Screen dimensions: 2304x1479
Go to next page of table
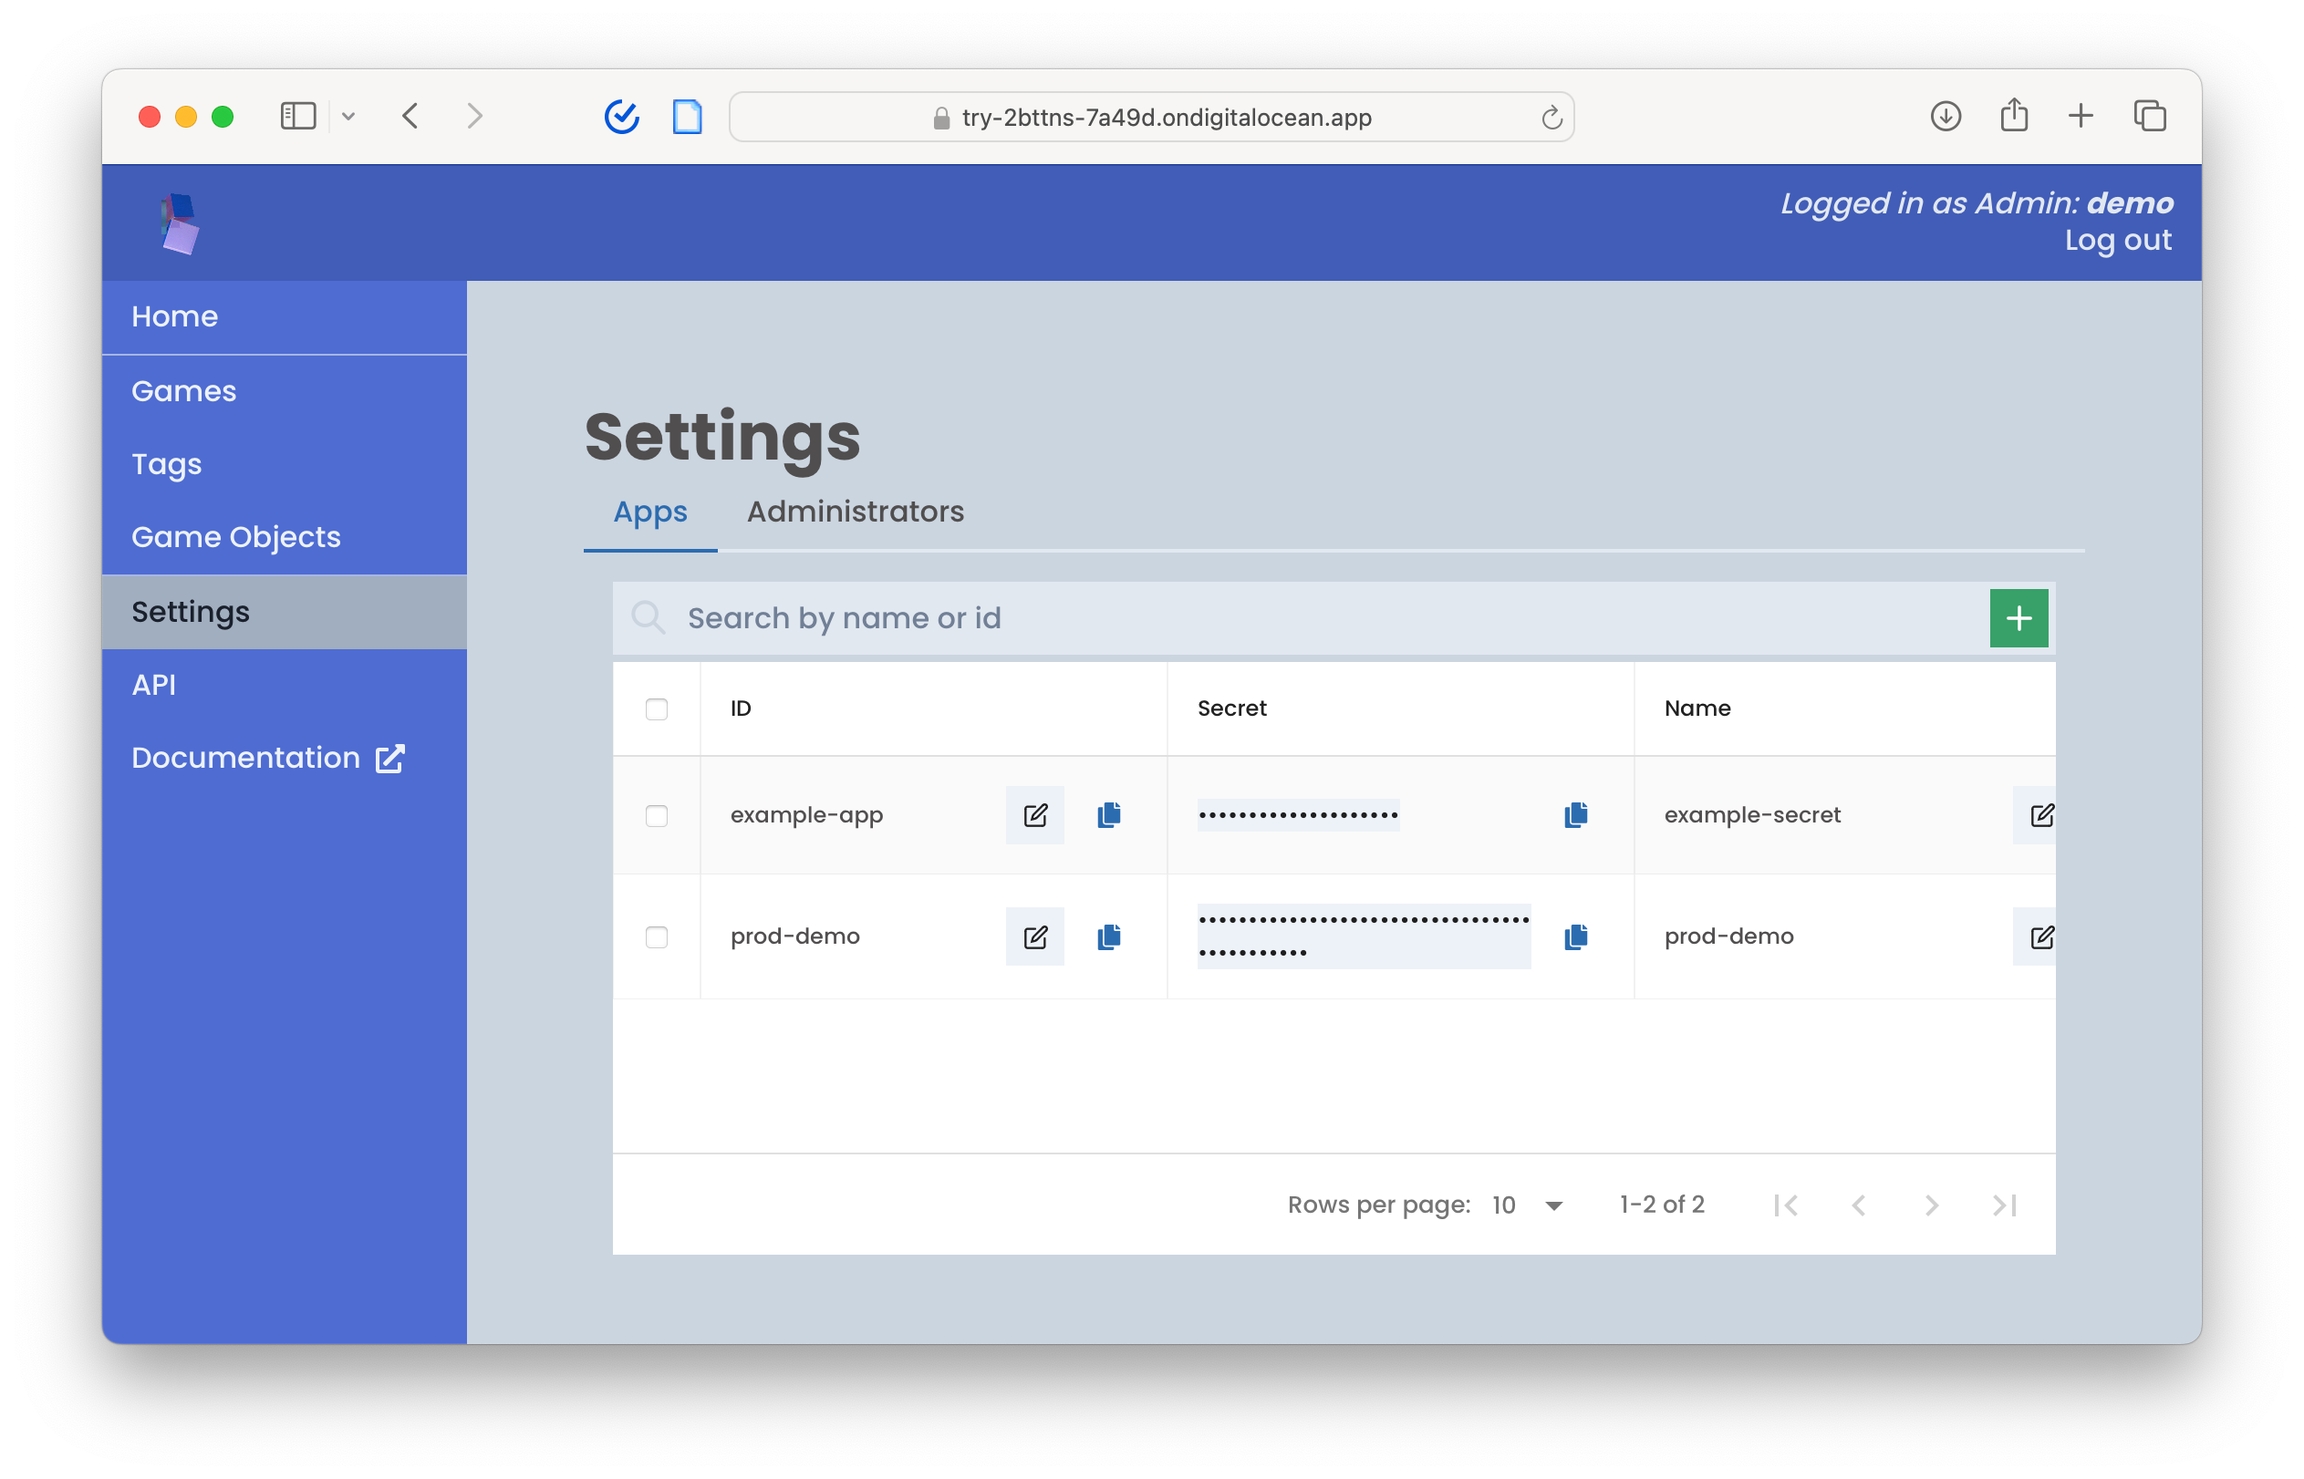[x=1932, y=1205]
